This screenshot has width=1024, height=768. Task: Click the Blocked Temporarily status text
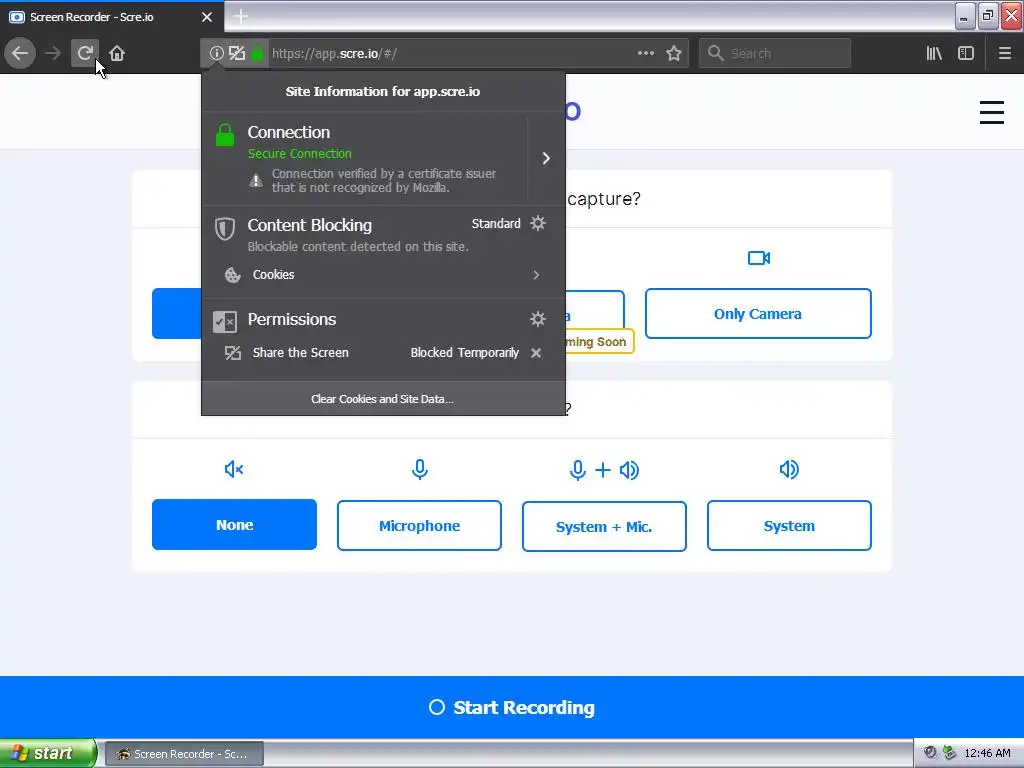pyautogui.click(x=464, y=353)
